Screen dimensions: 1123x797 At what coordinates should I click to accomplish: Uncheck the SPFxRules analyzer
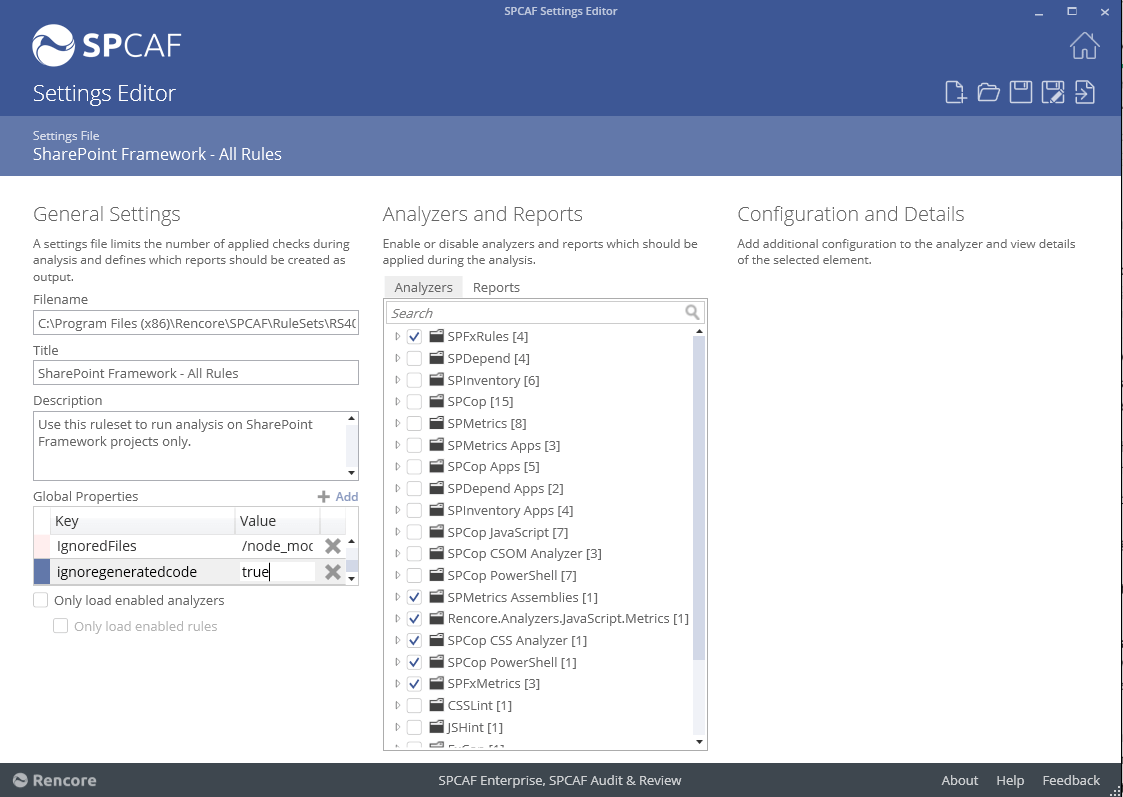[x=414, y=337]
